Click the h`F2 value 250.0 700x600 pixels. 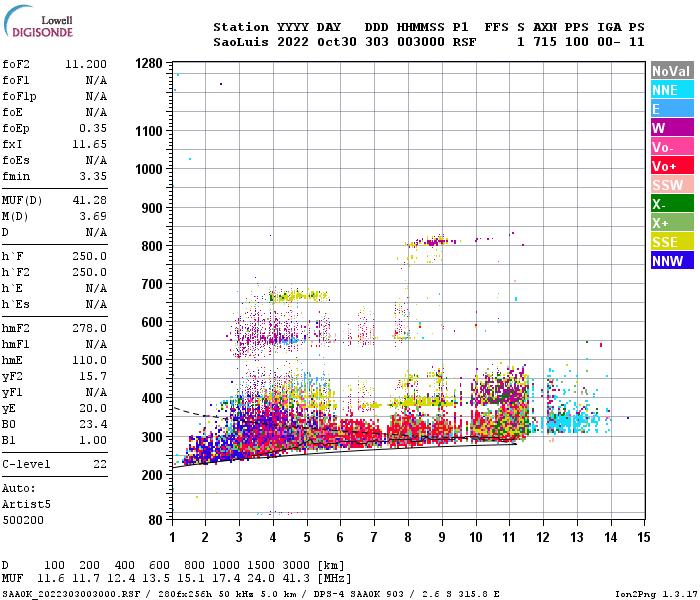[x=90, y=273]
